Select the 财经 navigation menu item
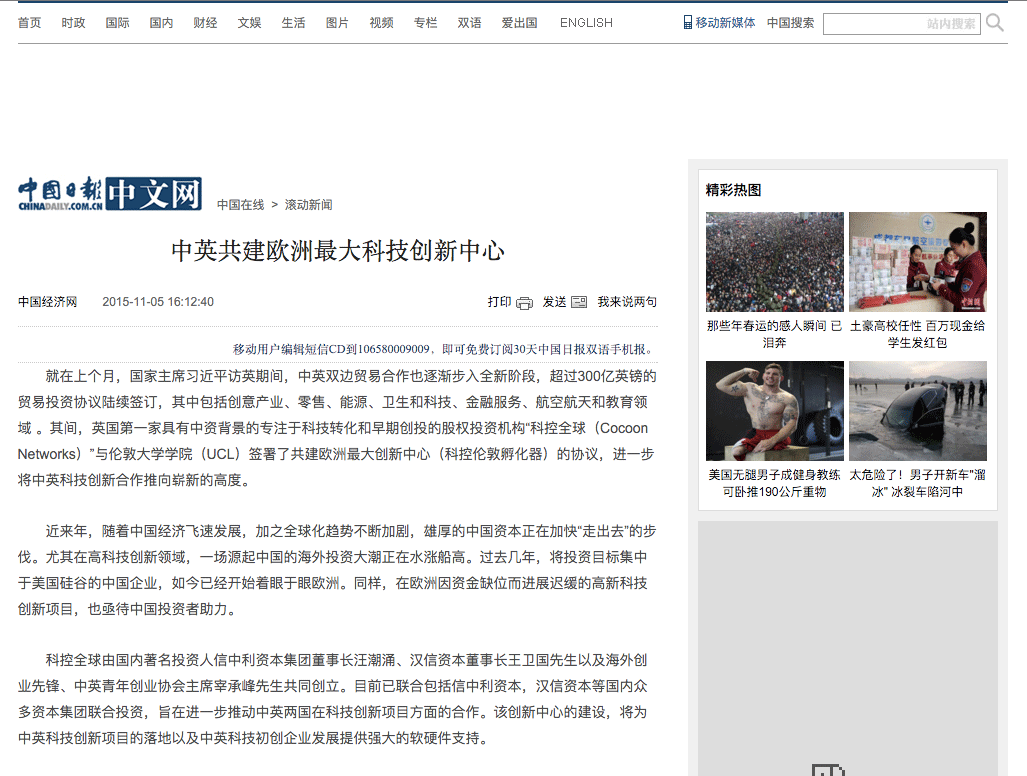Image resolution: width=1027 pixels, height=776 pixels. (x=205, y=23)
